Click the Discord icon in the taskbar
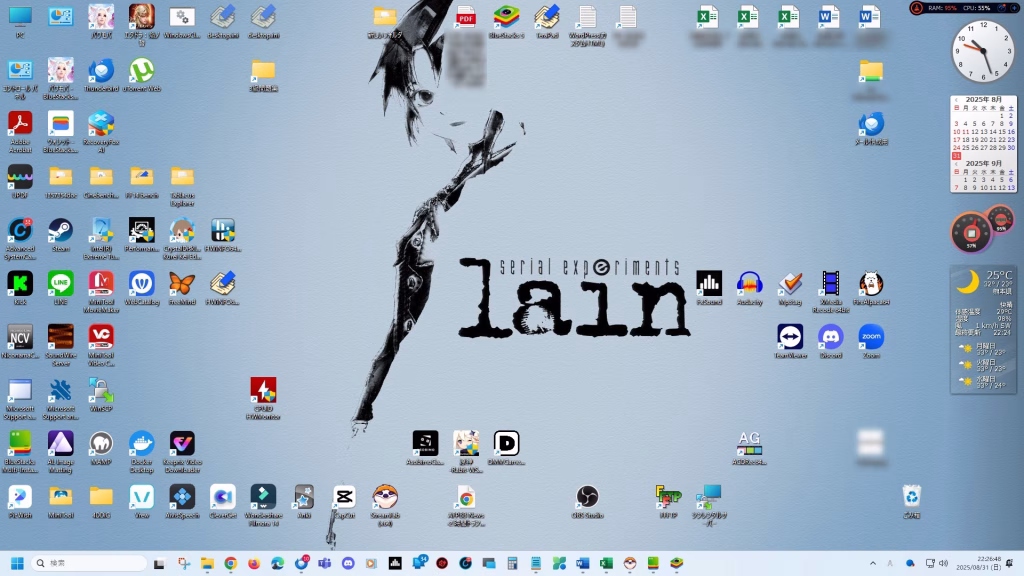 tap(348, 563)
